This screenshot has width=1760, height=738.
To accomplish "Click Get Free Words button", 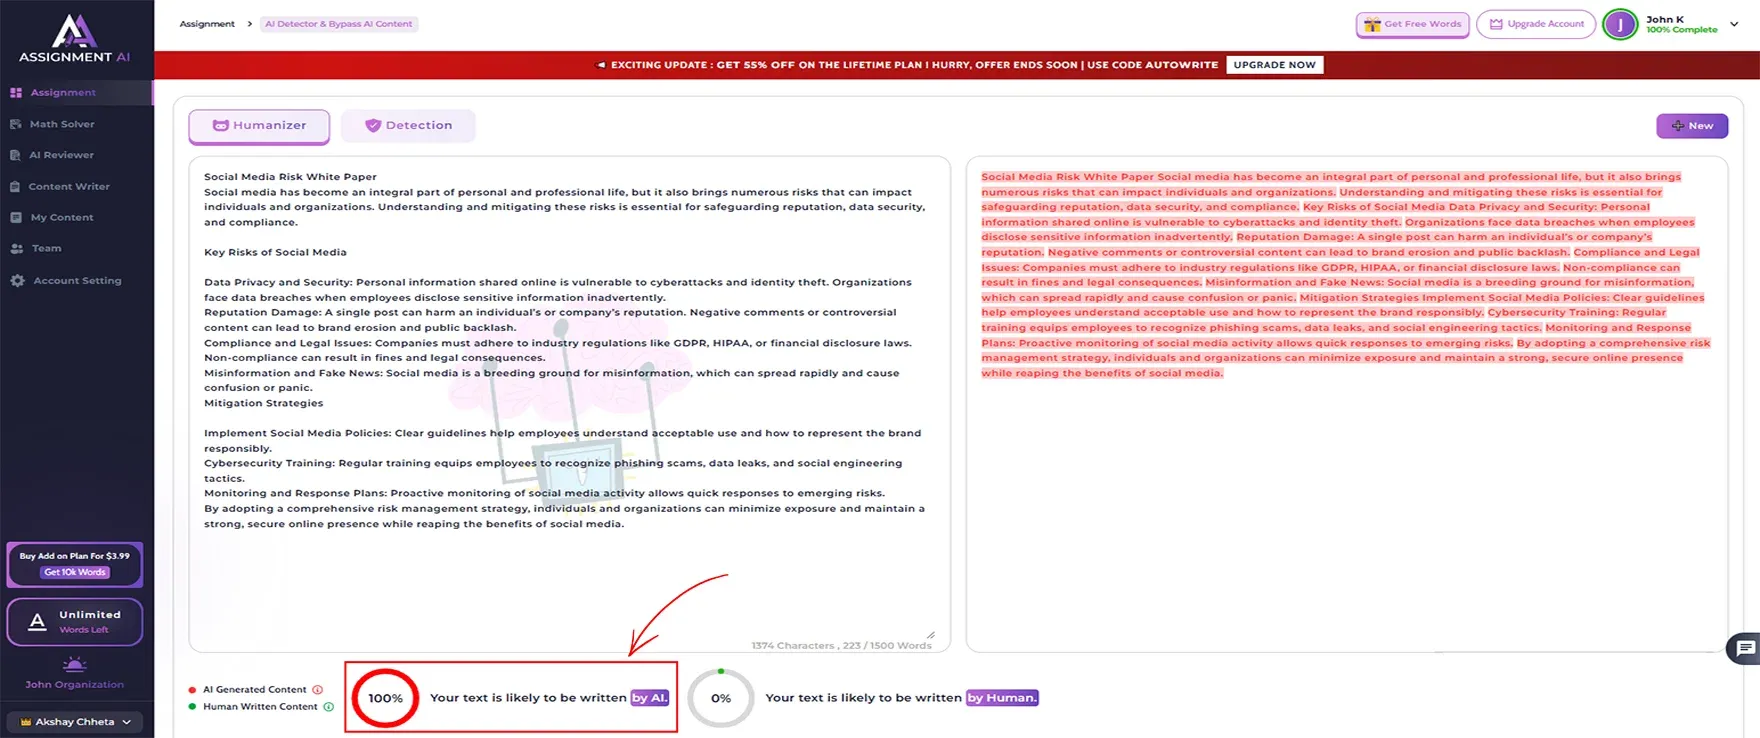I will [1412, 24].
